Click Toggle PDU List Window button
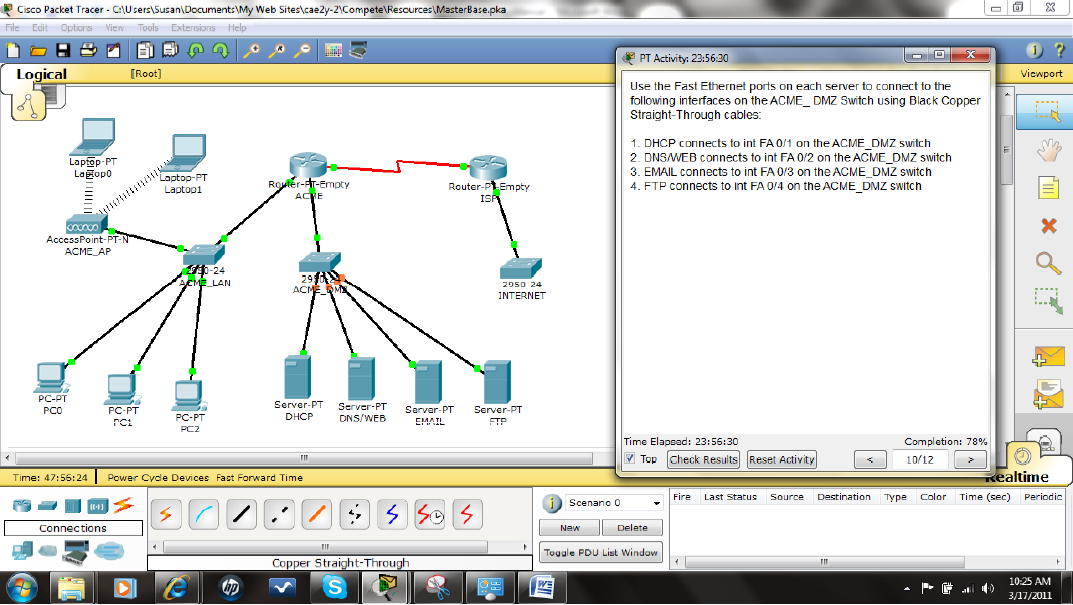 [x=601, y=552]
